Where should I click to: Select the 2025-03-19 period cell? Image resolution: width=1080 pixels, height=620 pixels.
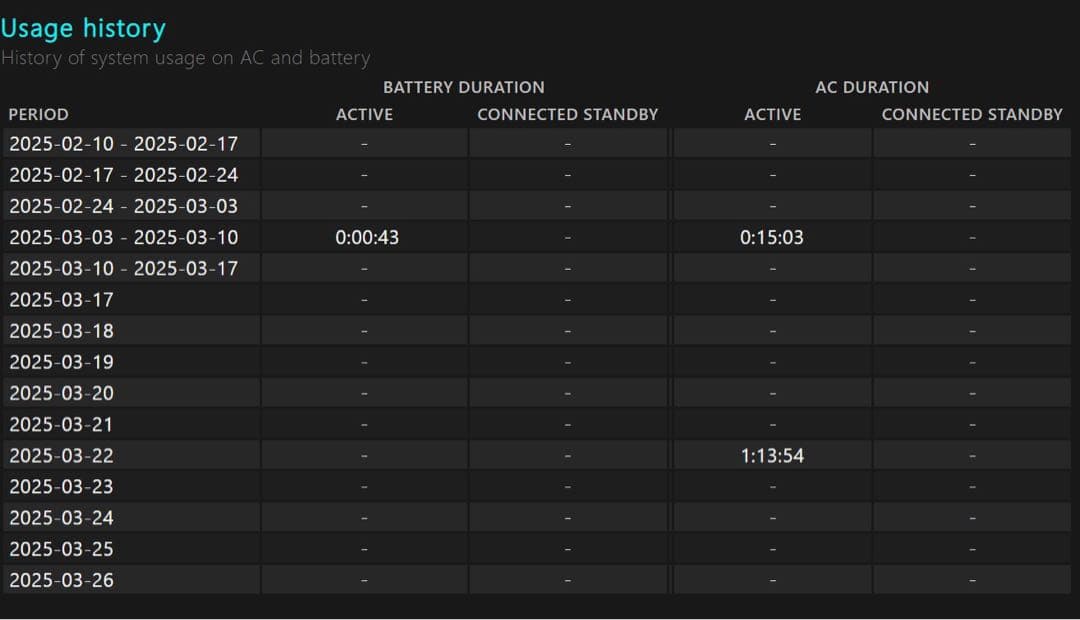click(61, 362)
